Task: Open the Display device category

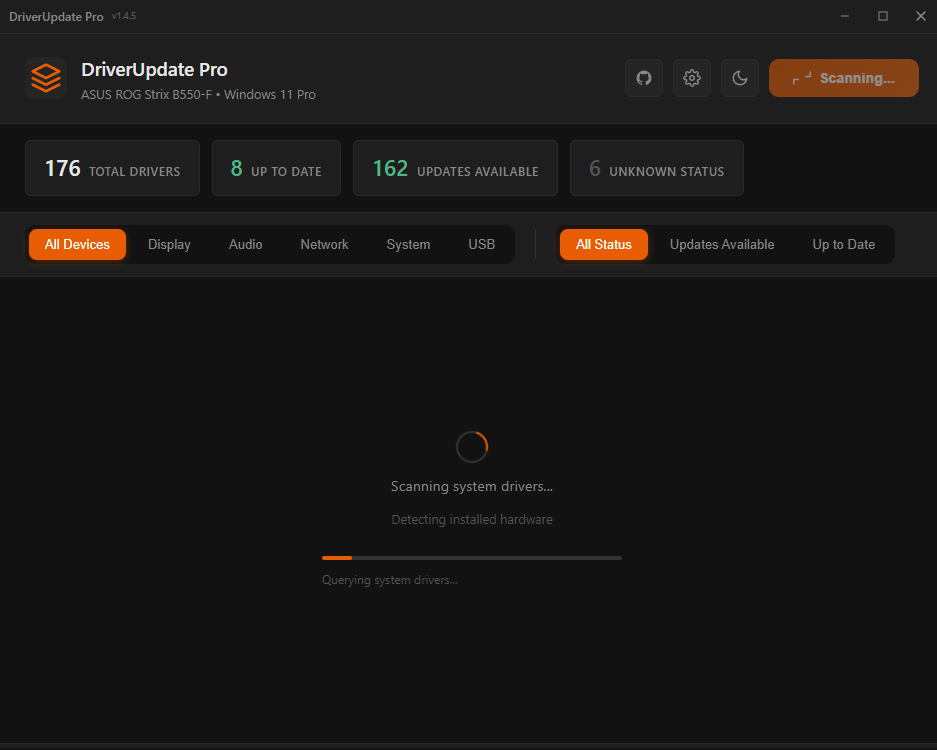Action: pyautogui.click(x=169, y=244)
